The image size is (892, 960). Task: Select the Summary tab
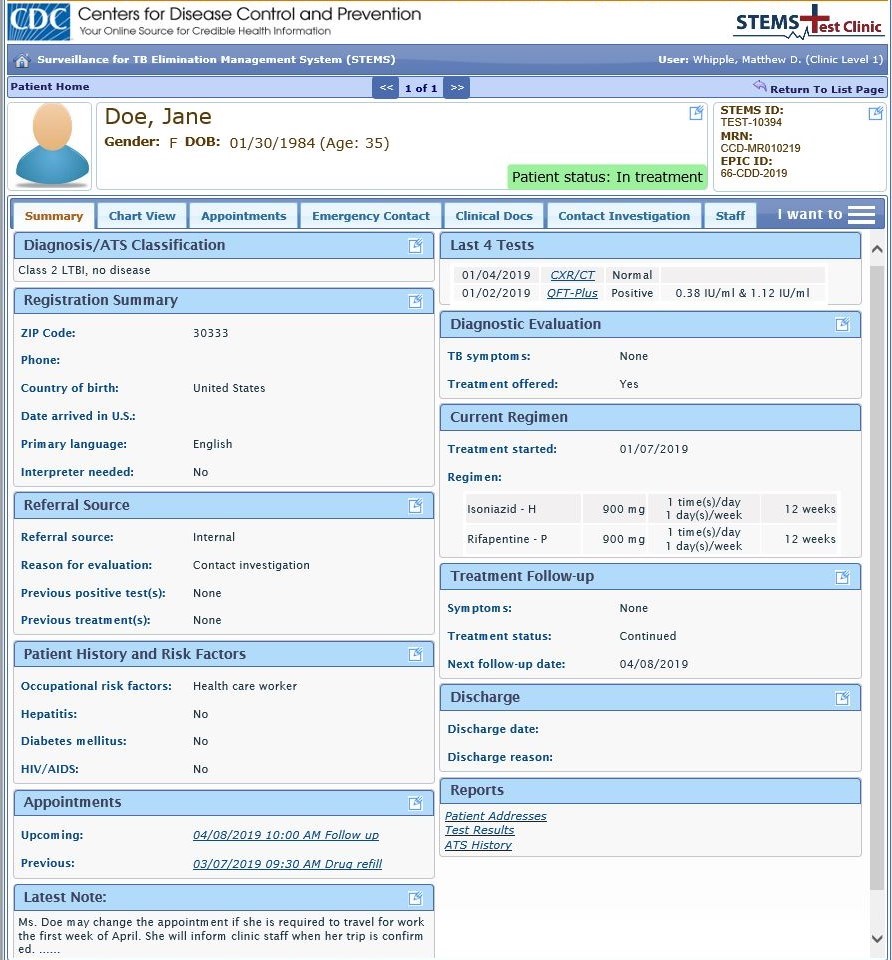[54, 216]
